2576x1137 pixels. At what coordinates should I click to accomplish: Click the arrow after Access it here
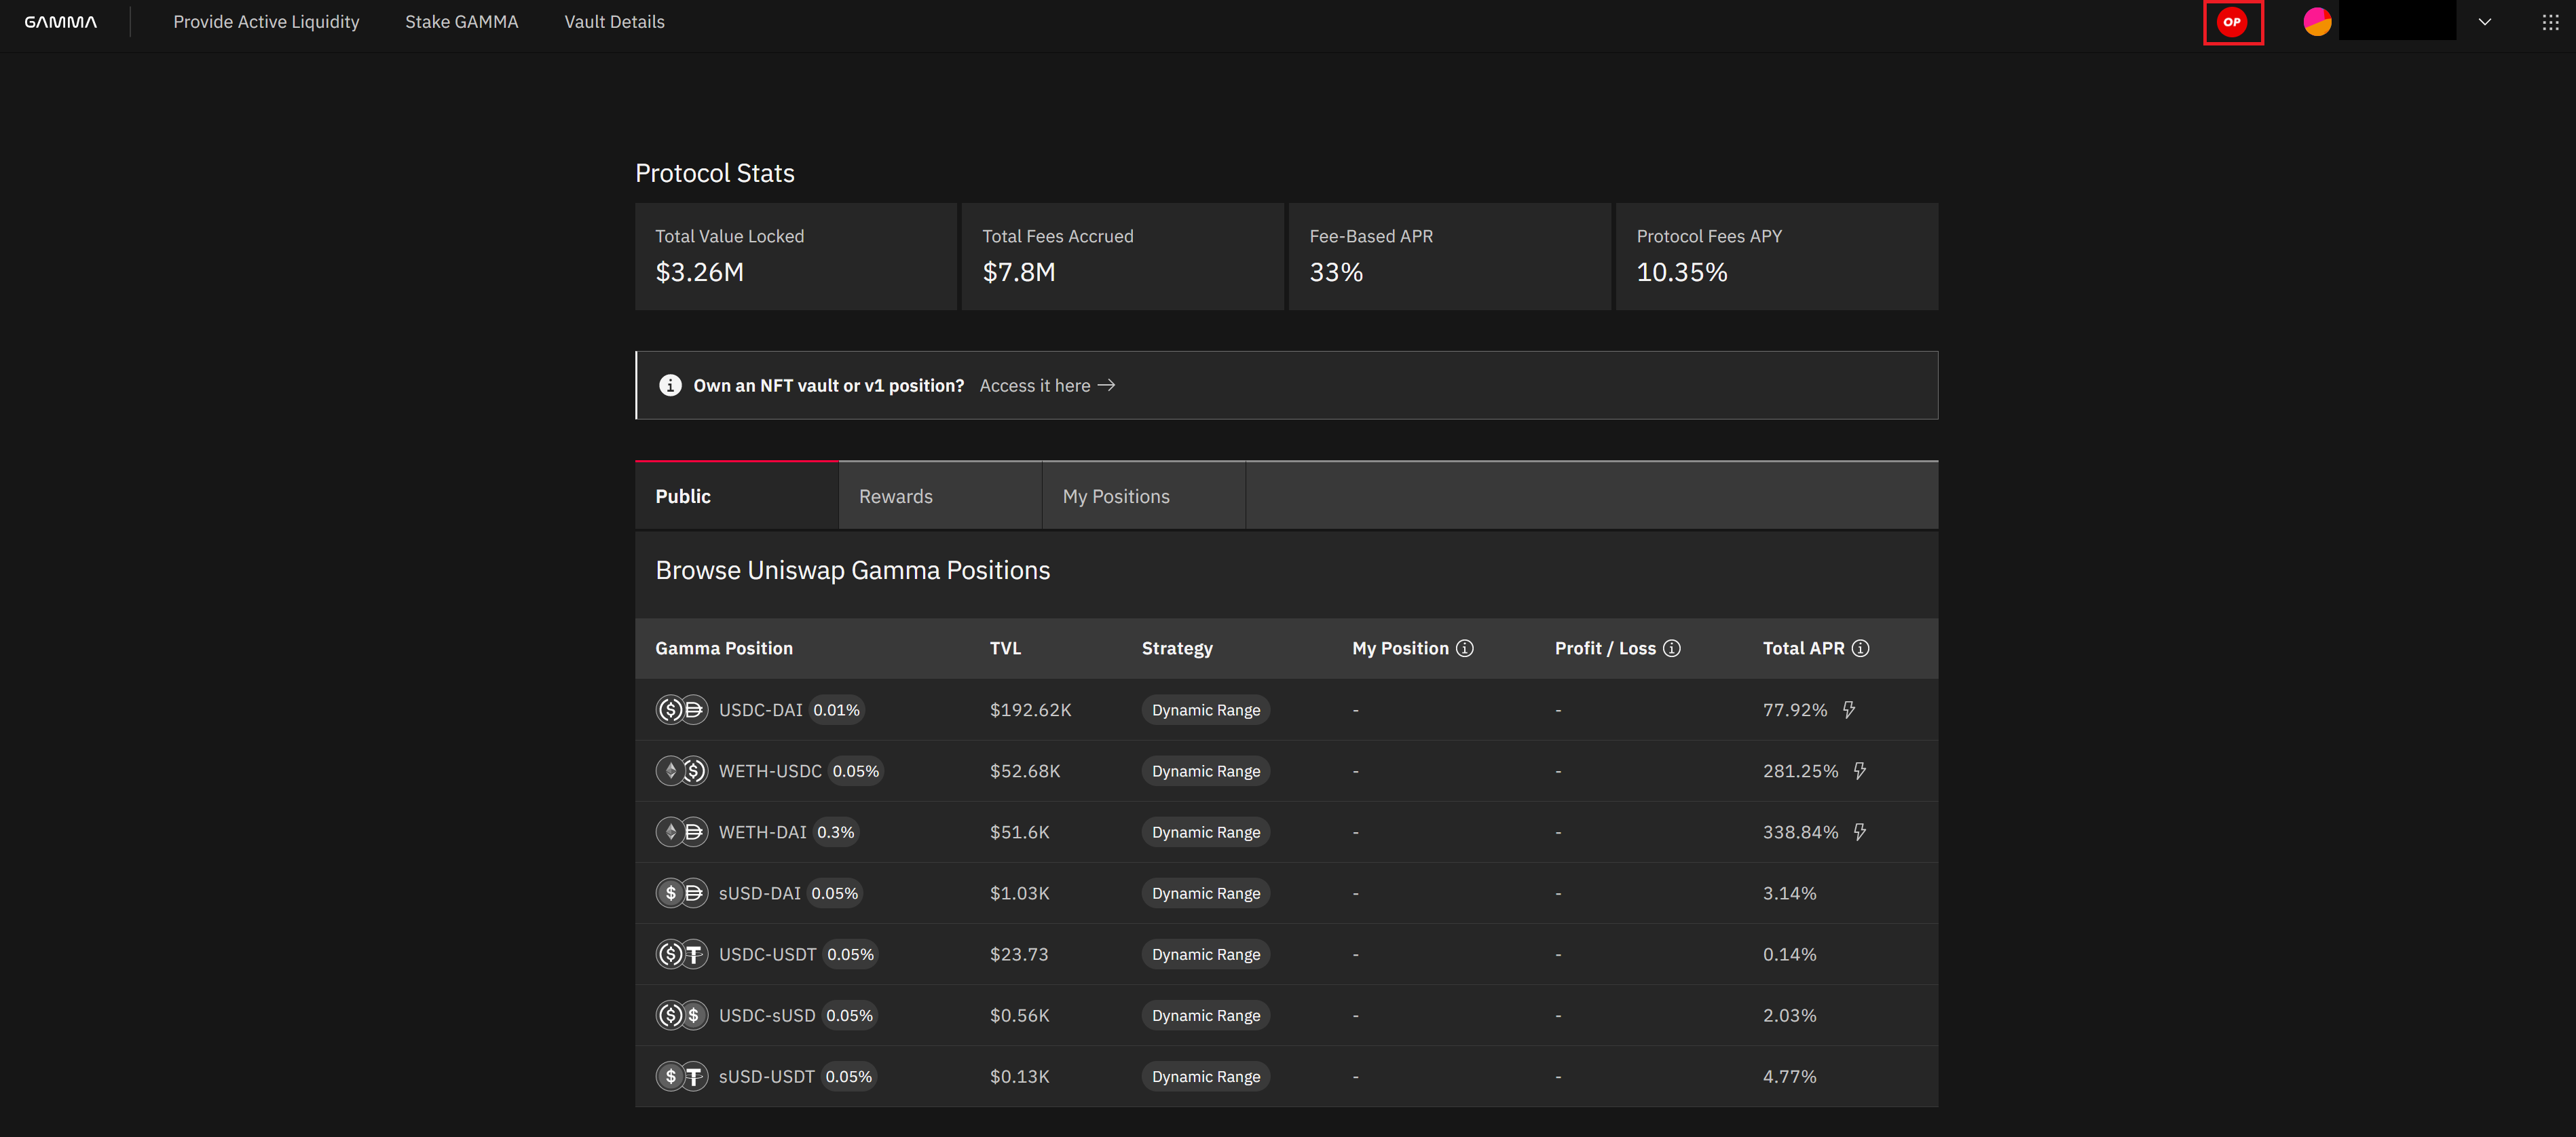tap(1106, 385)
